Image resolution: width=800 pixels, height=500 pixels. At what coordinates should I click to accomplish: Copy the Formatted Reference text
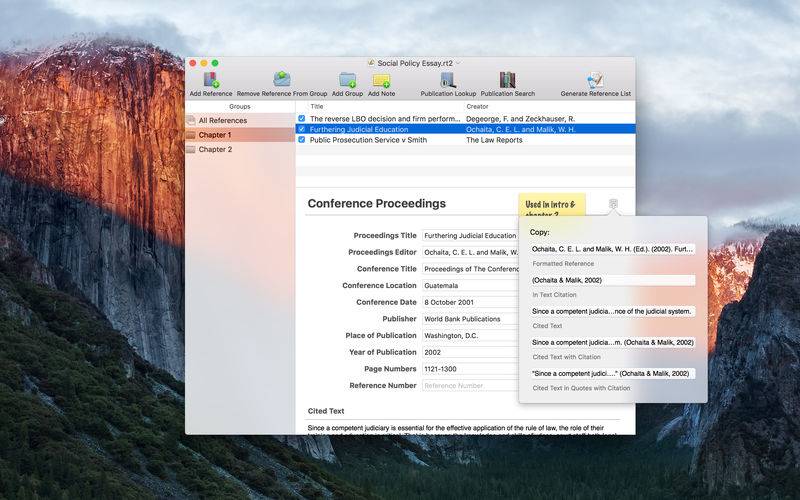(612, 249)
